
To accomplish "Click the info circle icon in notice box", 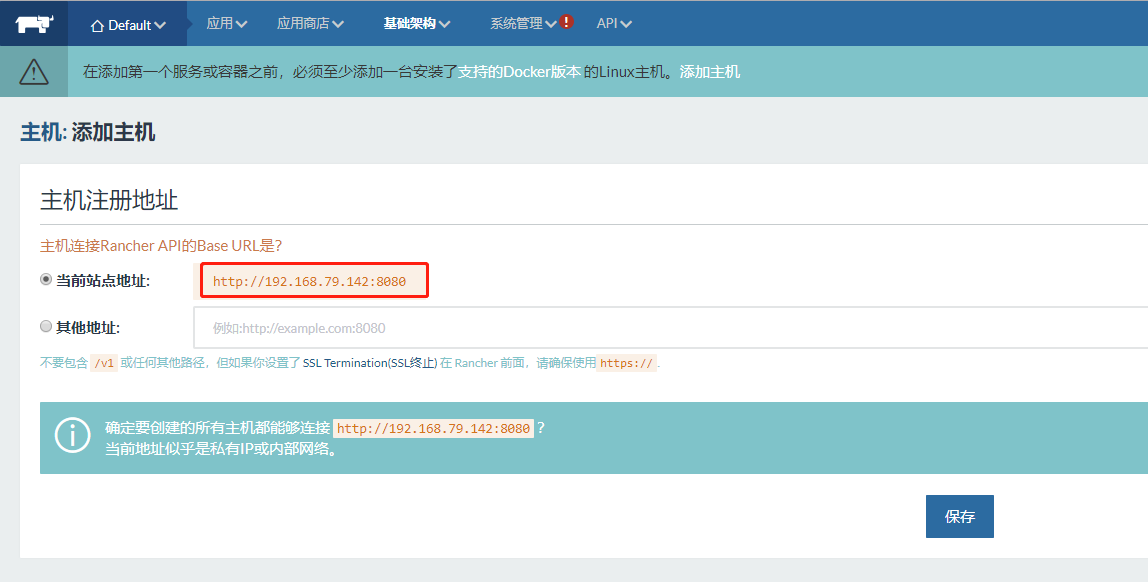I will click(x=72, y=437).
